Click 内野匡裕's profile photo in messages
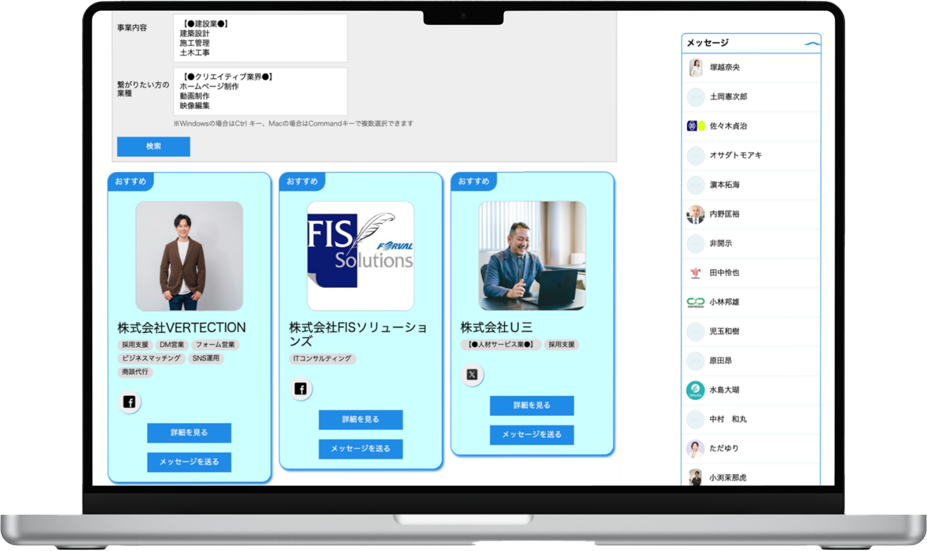 coord(696,214)
